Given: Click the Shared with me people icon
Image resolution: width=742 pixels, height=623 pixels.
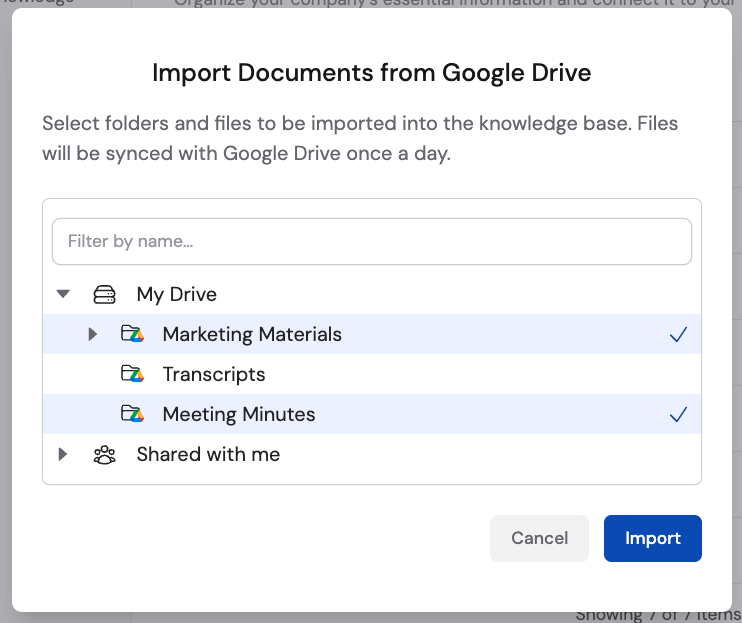Looking at the screenshot, I should pyautogui.click(x=104, y=455).
